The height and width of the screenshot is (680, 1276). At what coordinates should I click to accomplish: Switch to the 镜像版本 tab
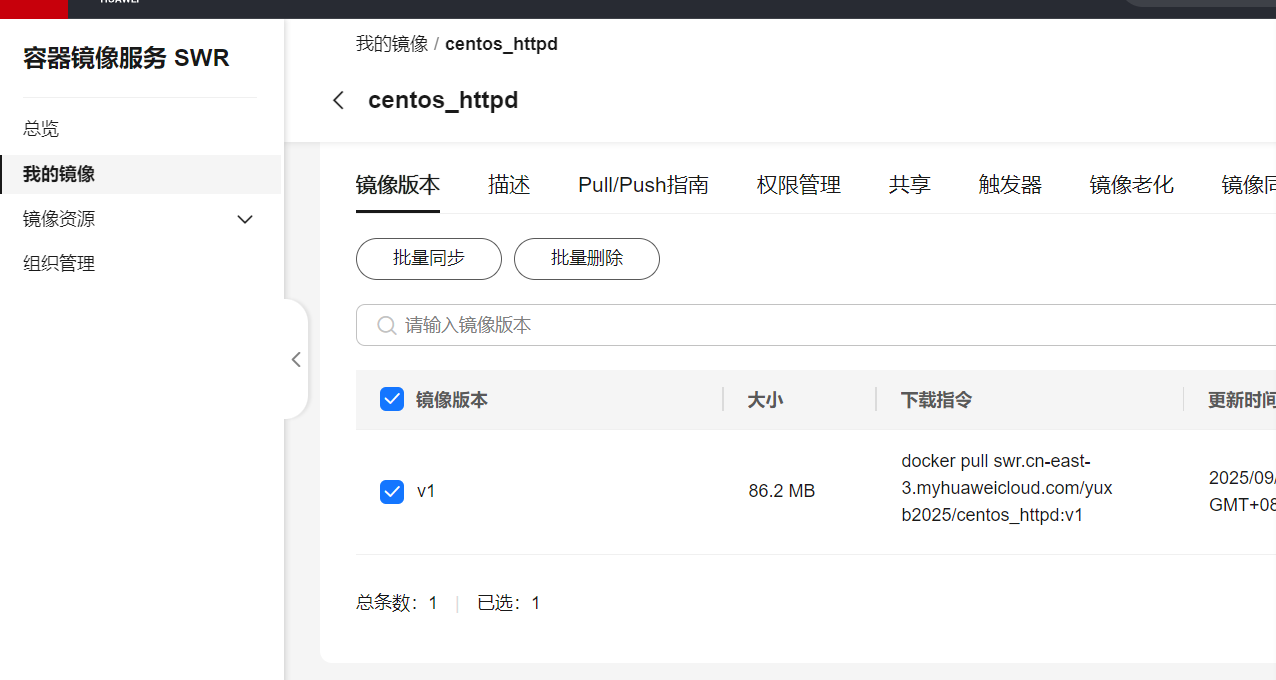click(x=398, y=185)
